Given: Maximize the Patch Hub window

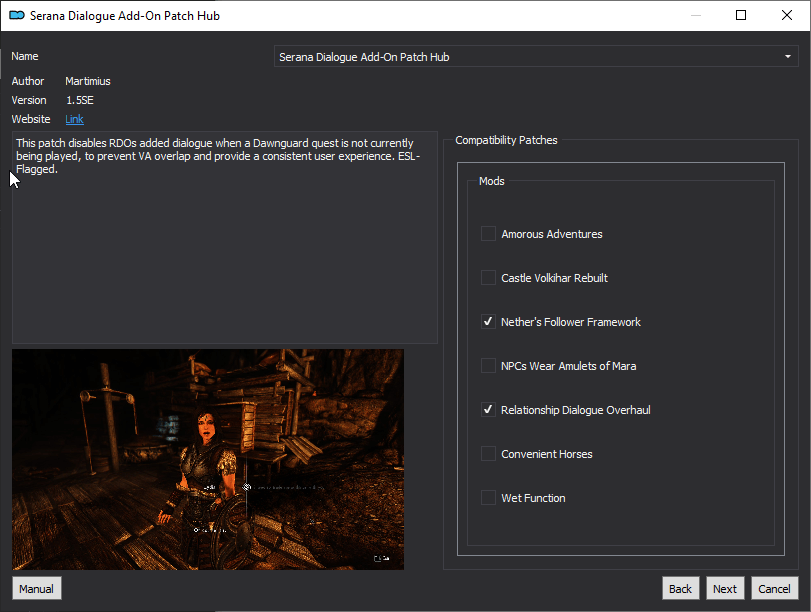Looking at the screenshot, I should point(741,15).
